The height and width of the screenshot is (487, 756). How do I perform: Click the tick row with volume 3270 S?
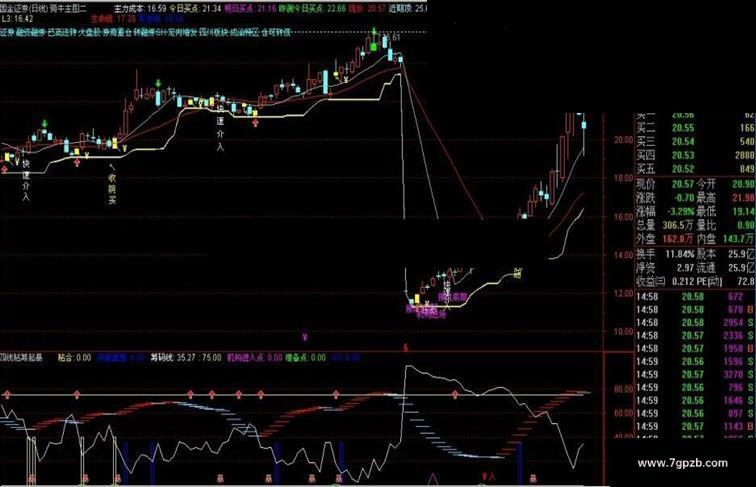695,375
